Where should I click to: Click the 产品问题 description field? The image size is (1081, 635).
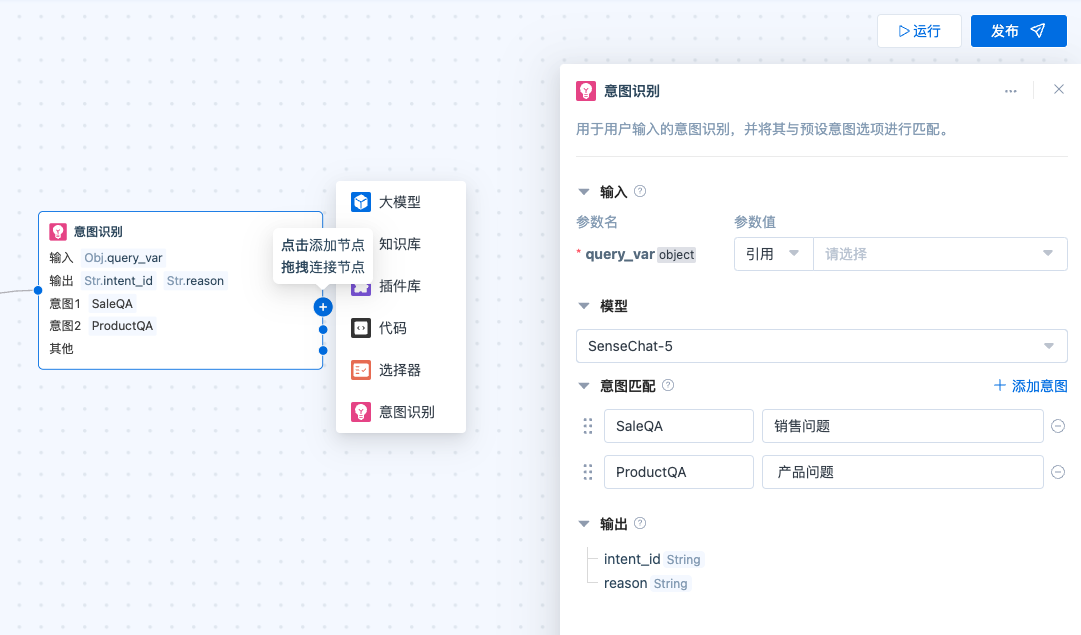[x=902, y=472]
